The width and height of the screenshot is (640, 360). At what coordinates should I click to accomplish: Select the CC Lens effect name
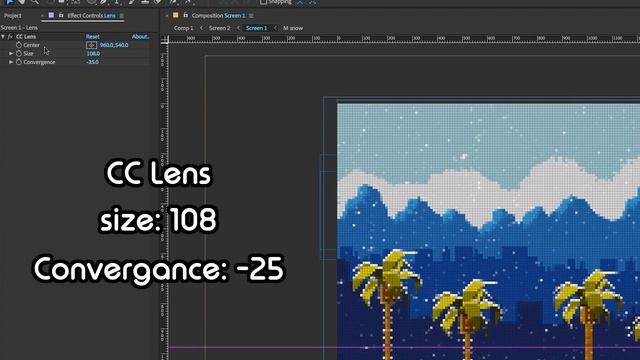[x=26, y=37]
